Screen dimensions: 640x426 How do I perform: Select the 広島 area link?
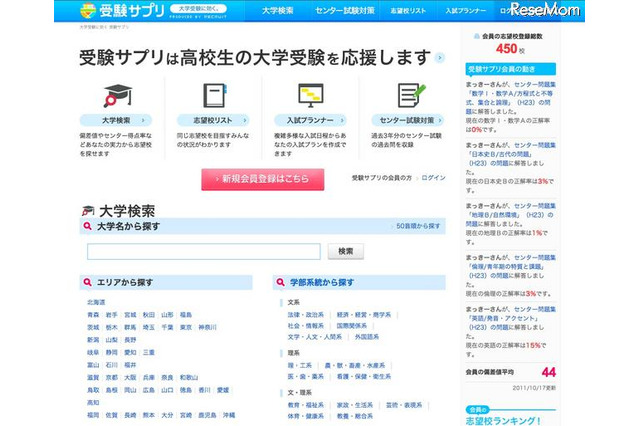pyautogui.click(x=149, y=390)
